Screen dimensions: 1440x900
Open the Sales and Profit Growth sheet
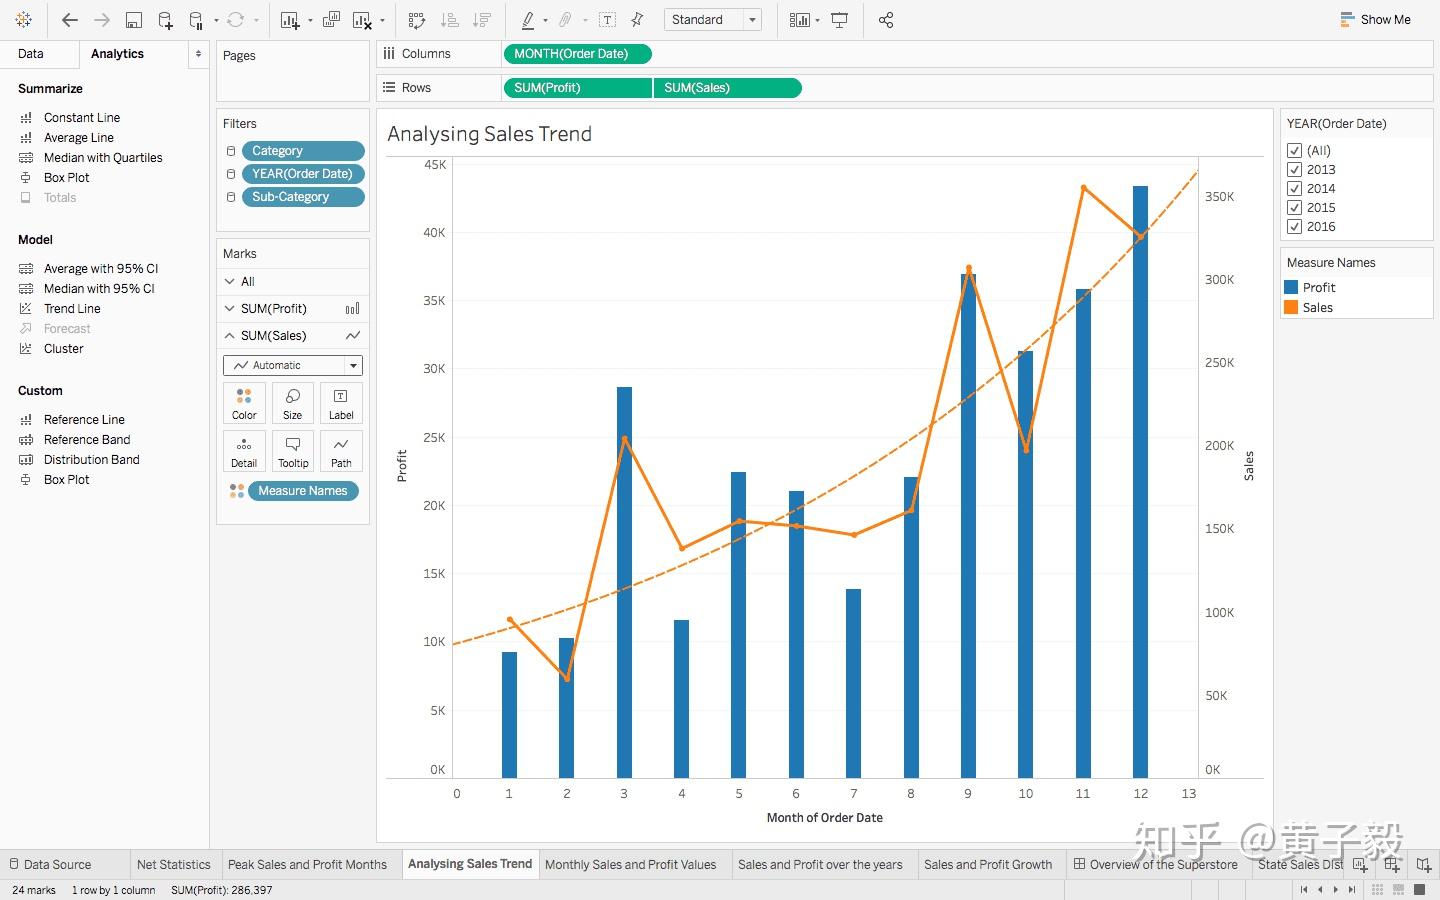pos(988,864)
